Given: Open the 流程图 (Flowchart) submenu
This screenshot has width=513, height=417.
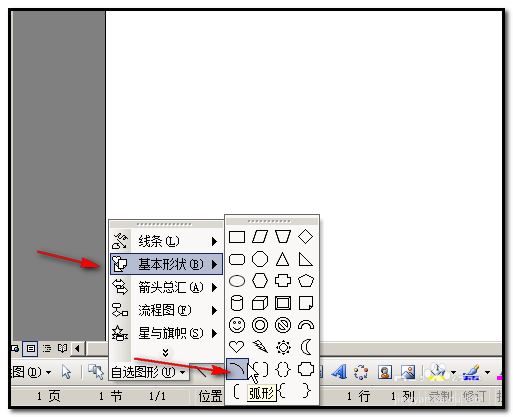Looking at the screenshot, I should tap(166, 310).
